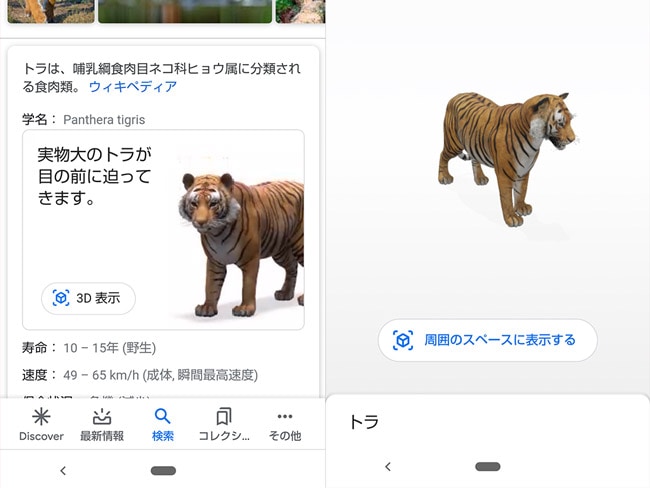This screenshot has height=488, width=650.
Task: Tap the Panthera tigris scientific name
Action: click(104, 120)
